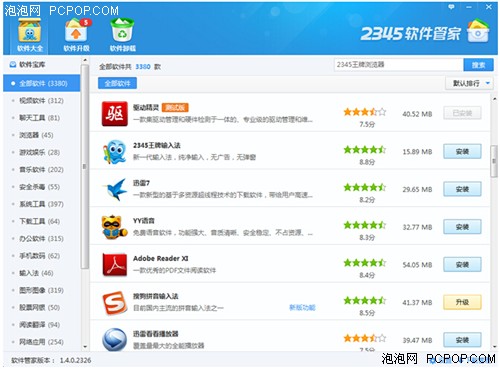Click the 搜狗拼音输入法 orange S icon
The width and height of the screenshot is (500, 369).
tap(114, 303)
